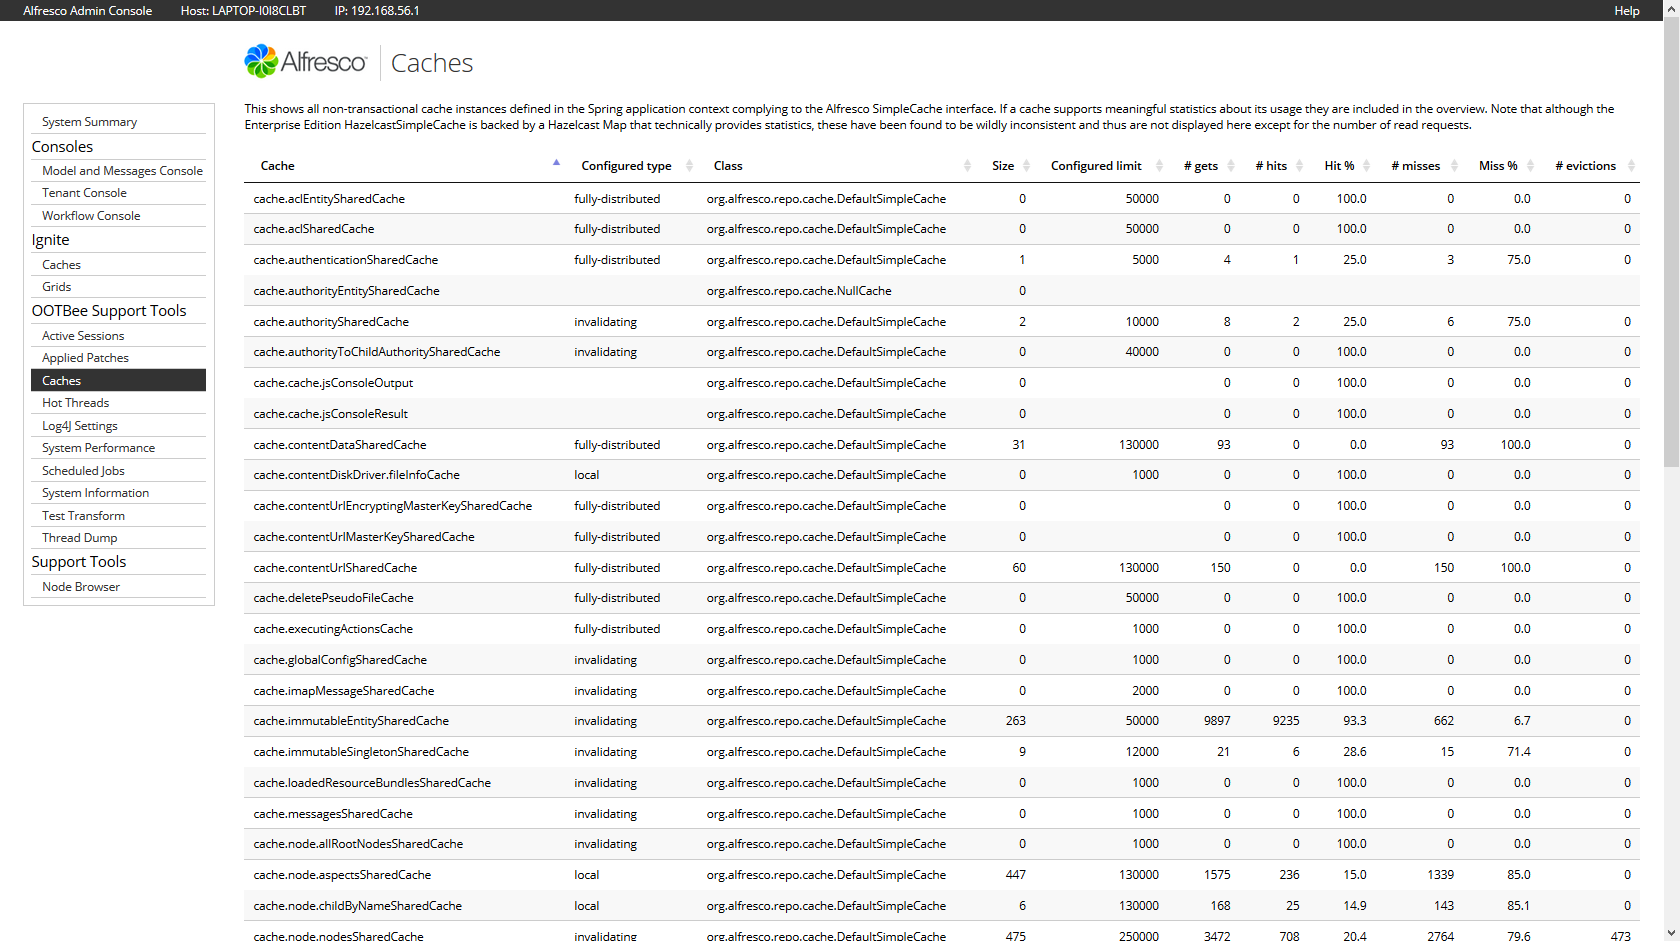
Task: Open Tenant Console
Action: (x=84, y=193)
